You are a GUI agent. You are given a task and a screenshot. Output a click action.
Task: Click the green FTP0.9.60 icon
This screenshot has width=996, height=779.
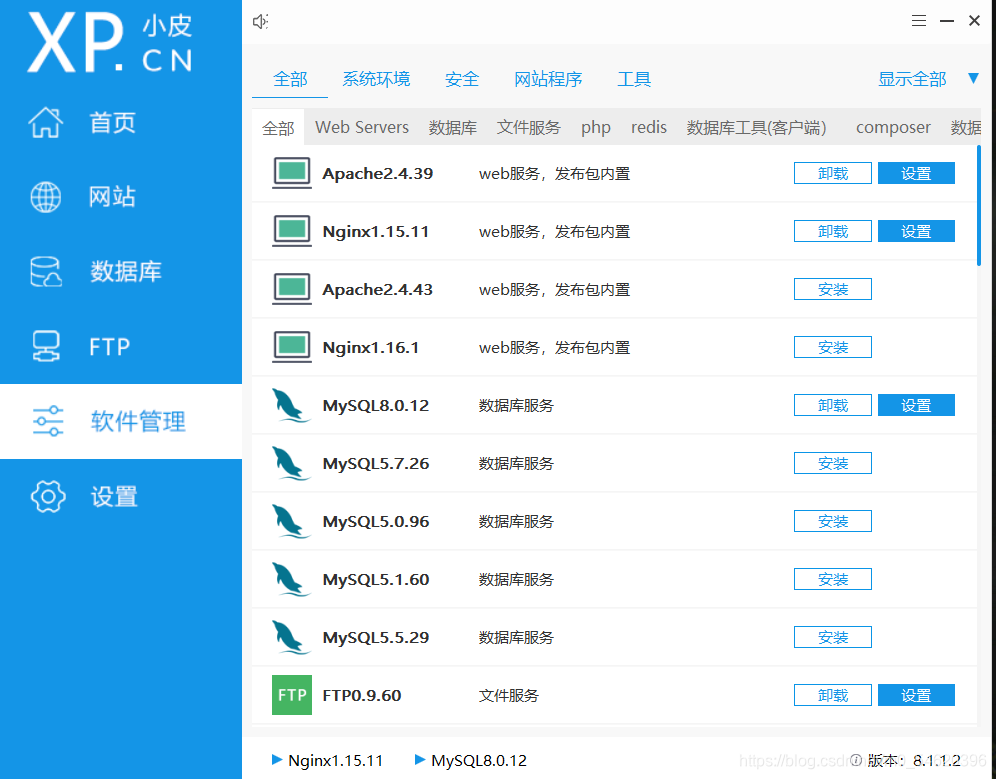coord(292,695)
